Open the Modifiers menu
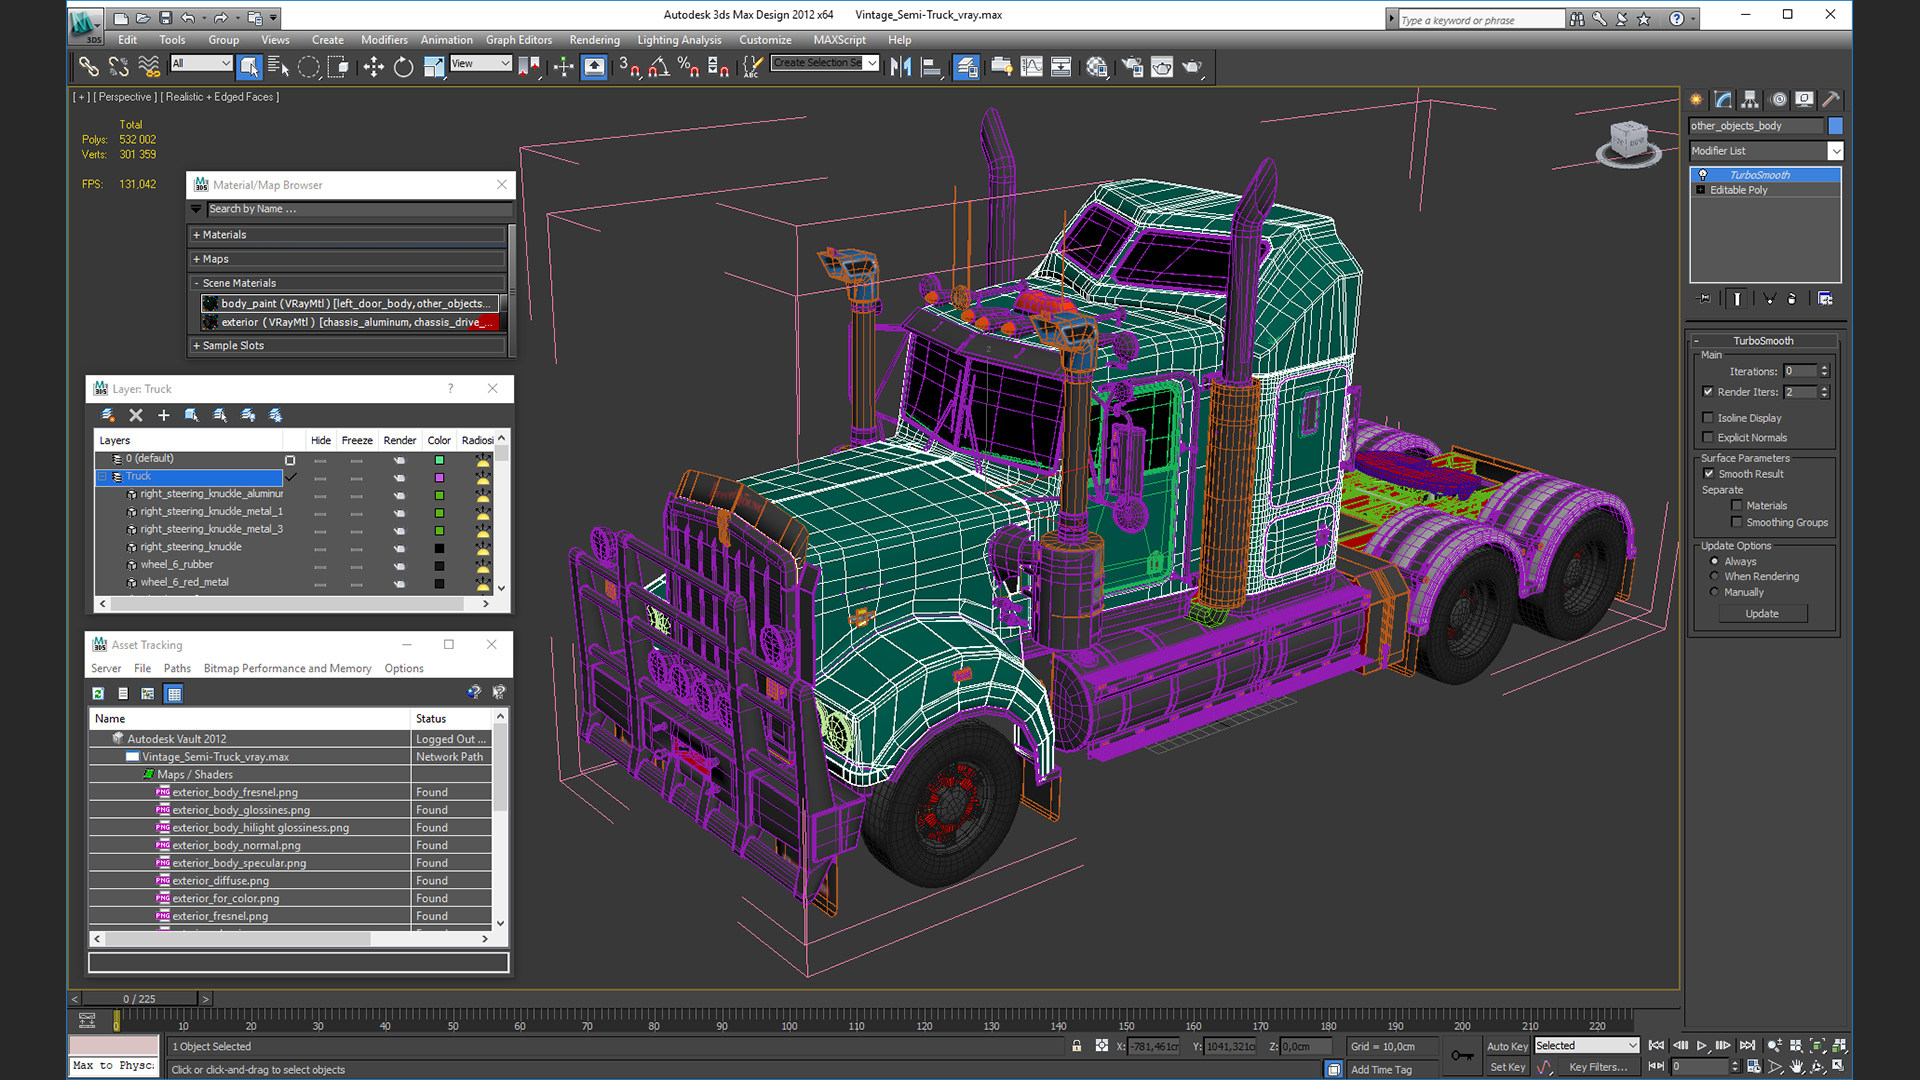Viewport: 1920px width, 1080px height. [384, 40]
